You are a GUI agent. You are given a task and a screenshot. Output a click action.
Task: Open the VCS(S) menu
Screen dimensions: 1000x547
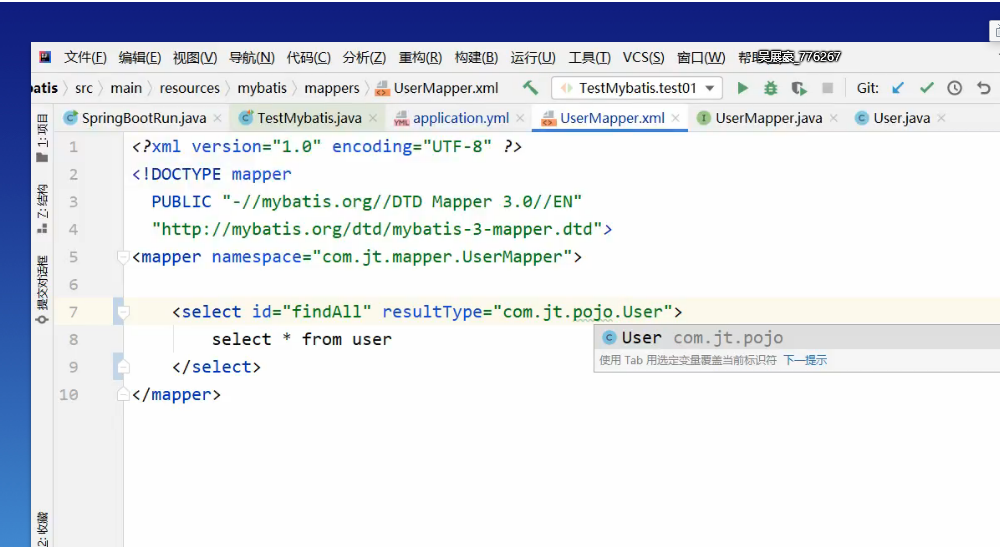tap(643, 57)
